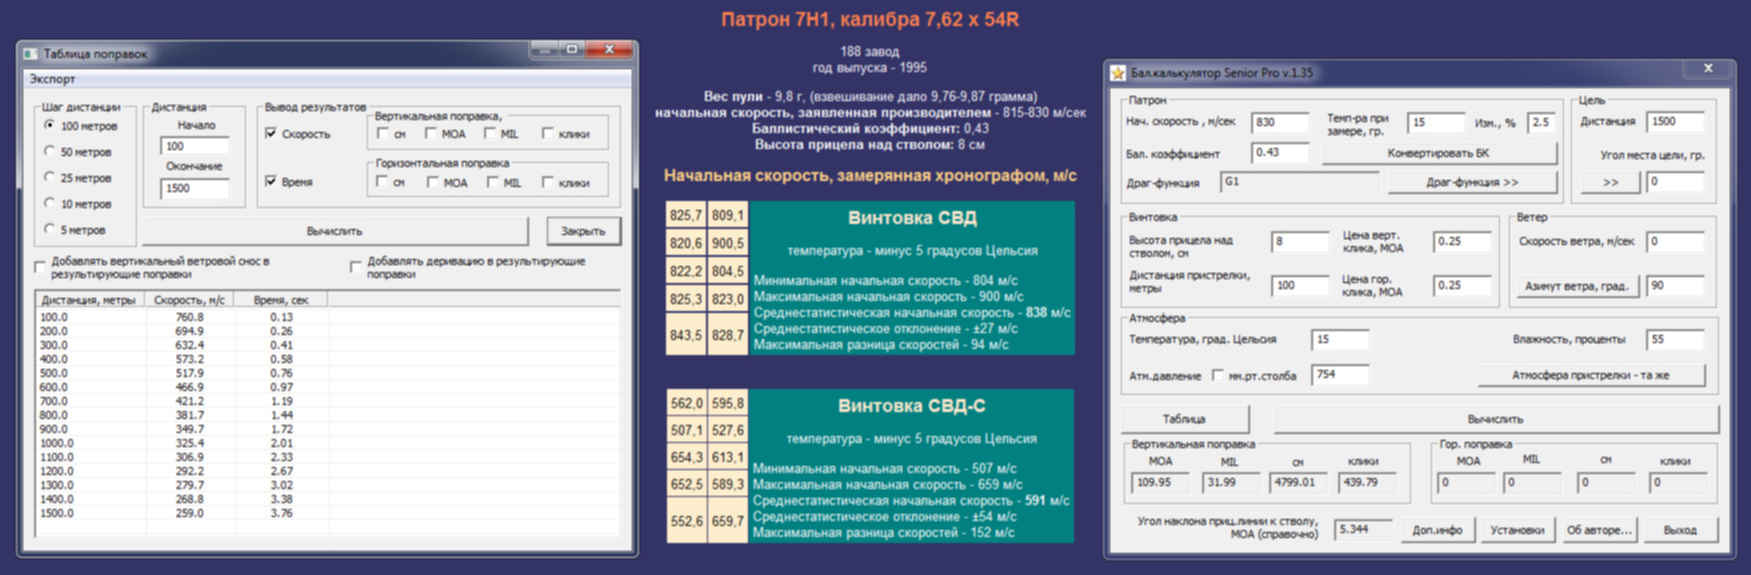Choose the 5 метров distance step option

coord(50,230)
